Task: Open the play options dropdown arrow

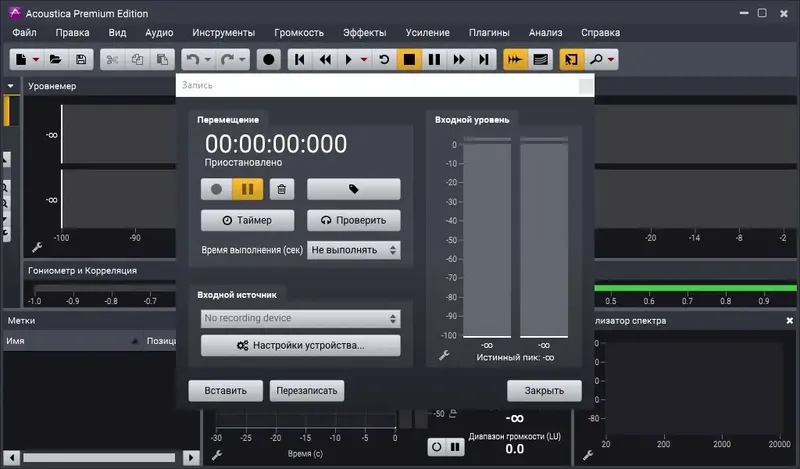Action: coord(364,60)
